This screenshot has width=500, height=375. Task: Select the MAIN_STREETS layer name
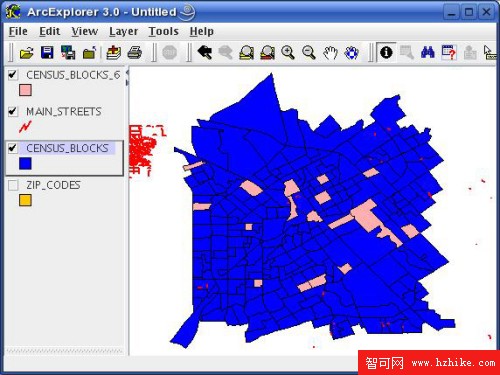point(64,112)
